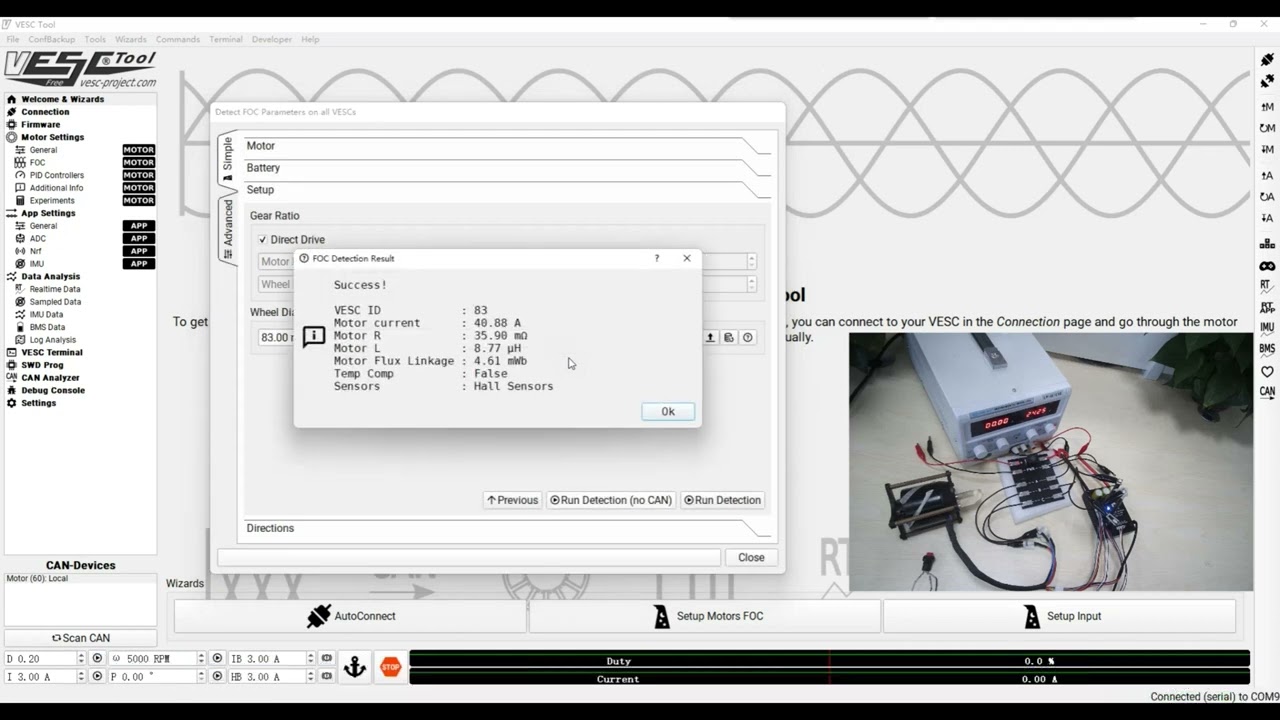Hit the red STOP icon
This screenshot has height=720, width=1280.
point(391,667)
